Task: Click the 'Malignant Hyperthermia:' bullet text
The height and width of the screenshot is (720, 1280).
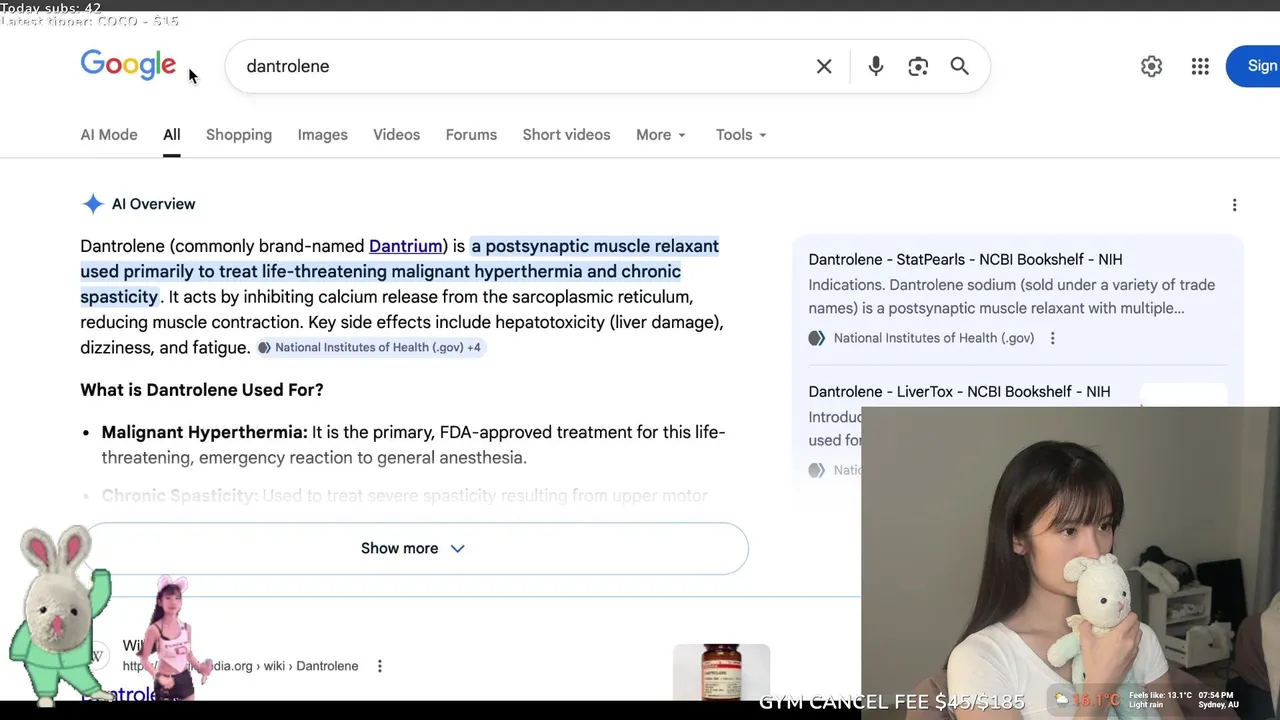Action: 204,432
